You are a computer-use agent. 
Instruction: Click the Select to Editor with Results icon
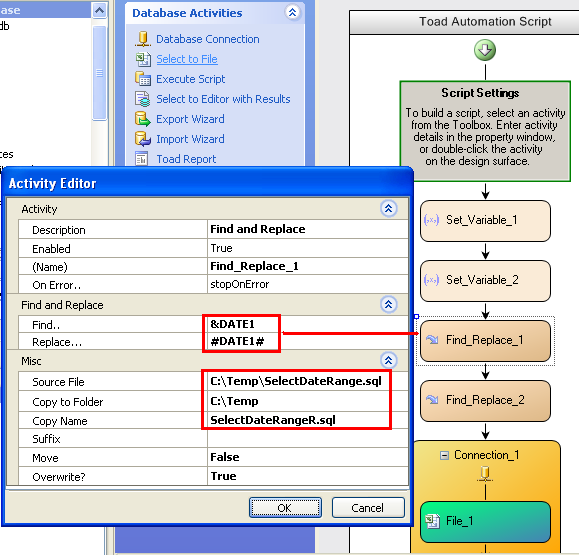tap(143, 99)
